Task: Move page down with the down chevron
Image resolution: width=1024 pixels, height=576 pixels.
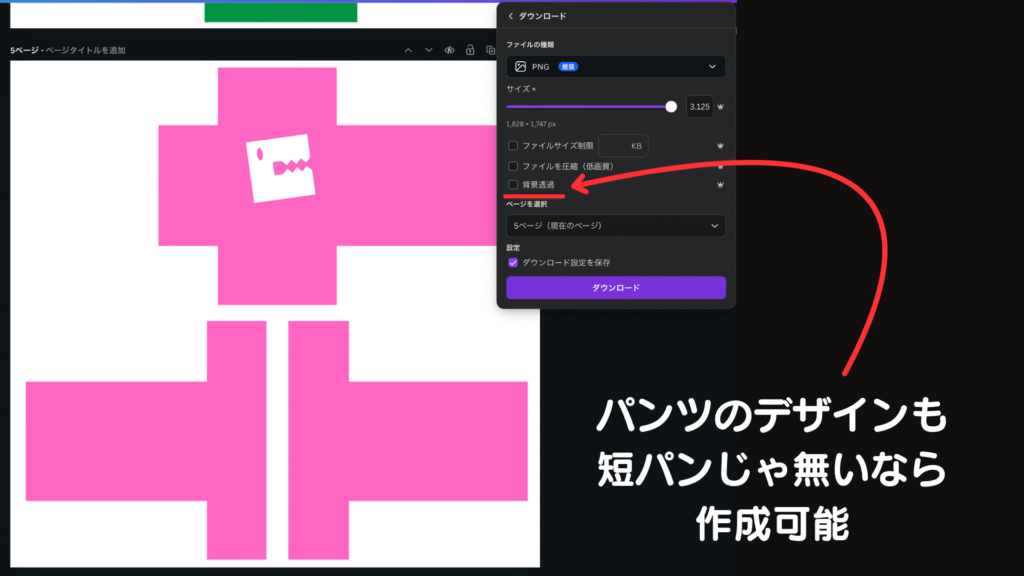Action: [429, 50]
